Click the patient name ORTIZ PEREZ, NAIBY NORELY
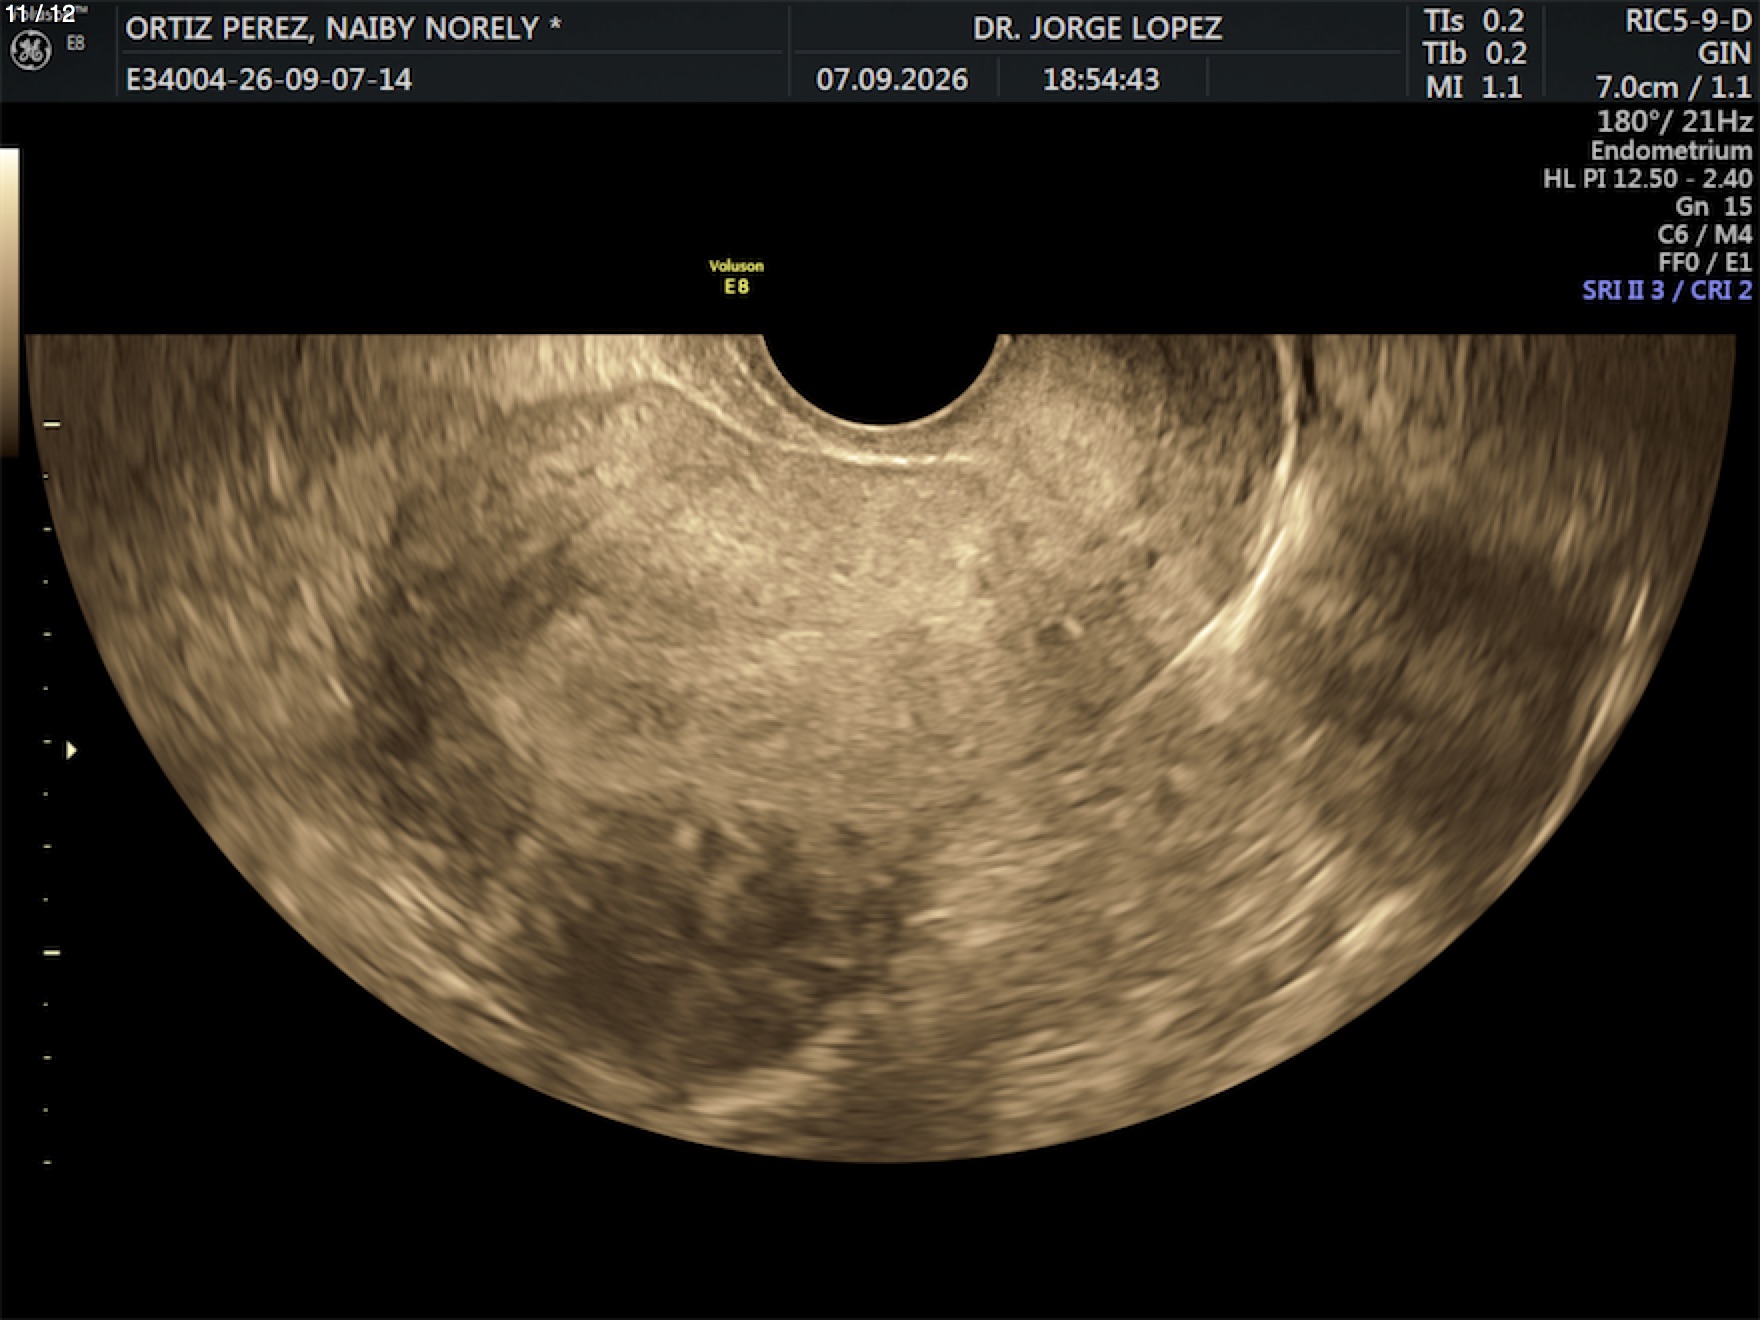 [x=343, y=28]
